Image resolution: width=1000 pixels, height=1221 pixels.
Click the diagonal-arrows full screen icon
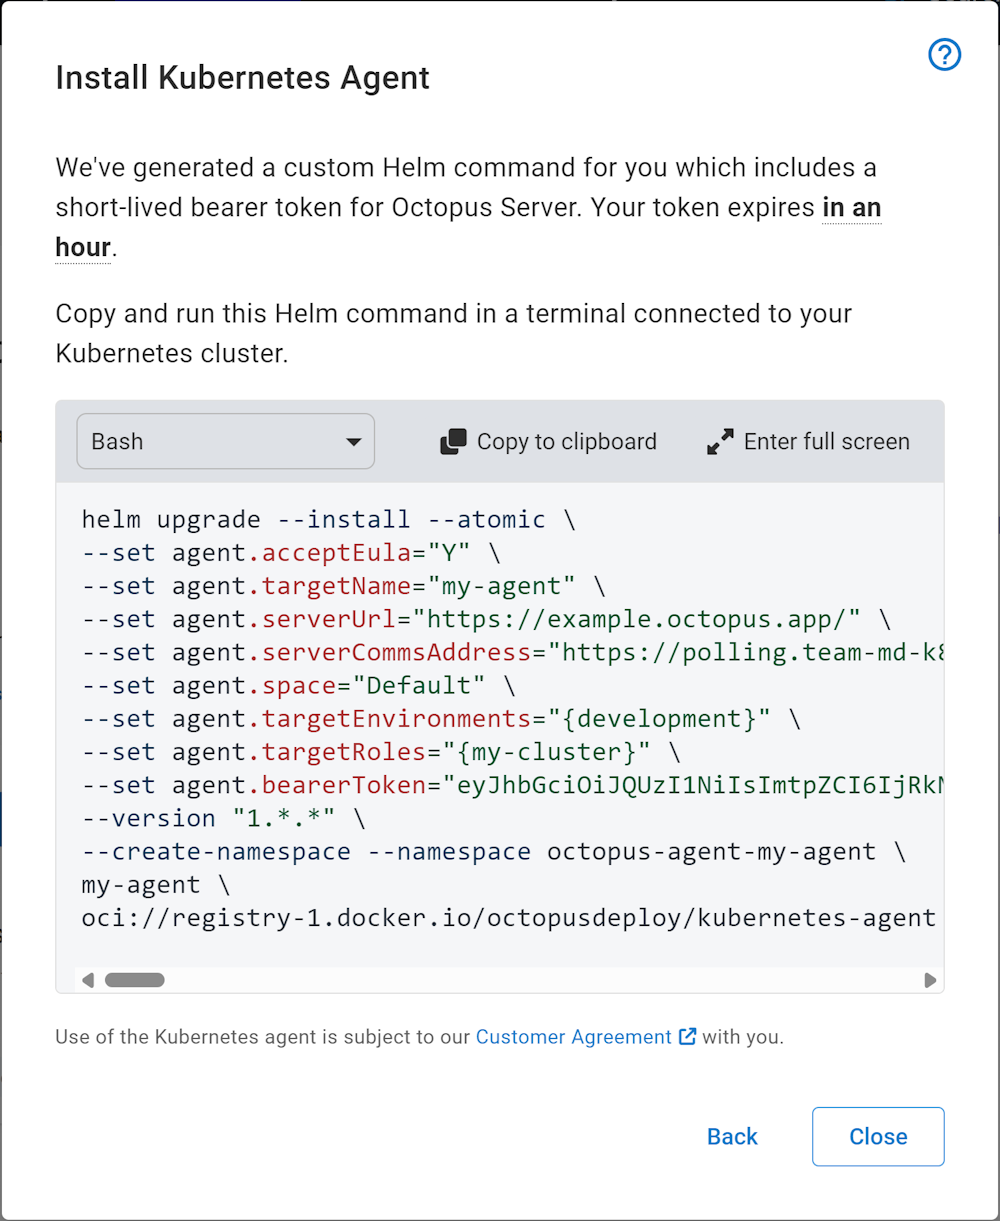(x=719, y=441)
